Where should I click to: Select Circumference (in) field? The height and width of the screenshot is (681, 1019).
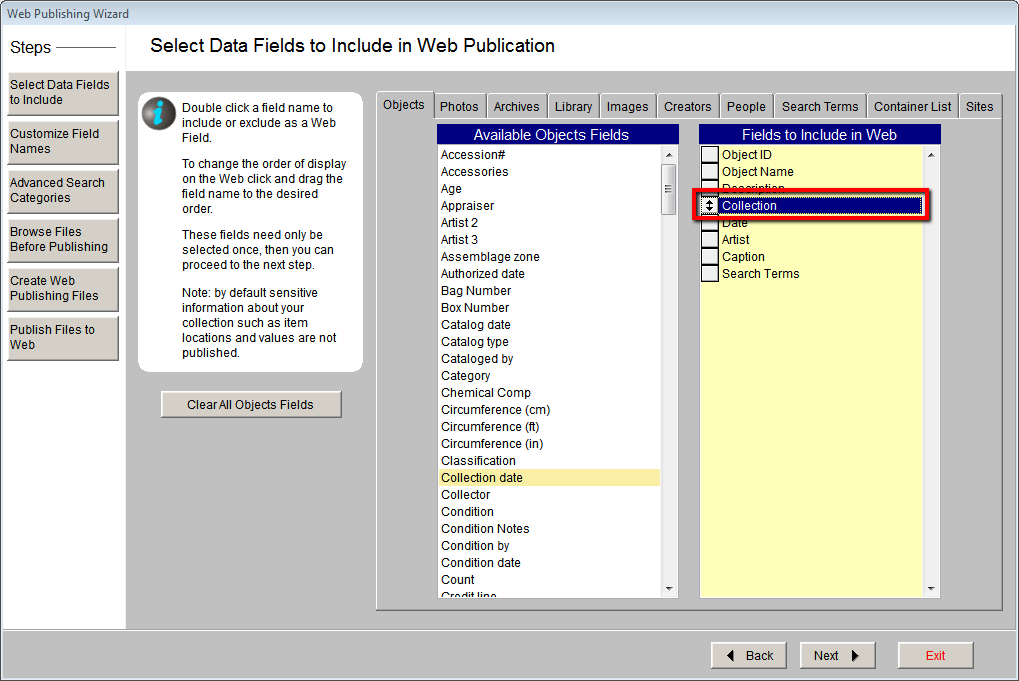click(x=550, y=444)
